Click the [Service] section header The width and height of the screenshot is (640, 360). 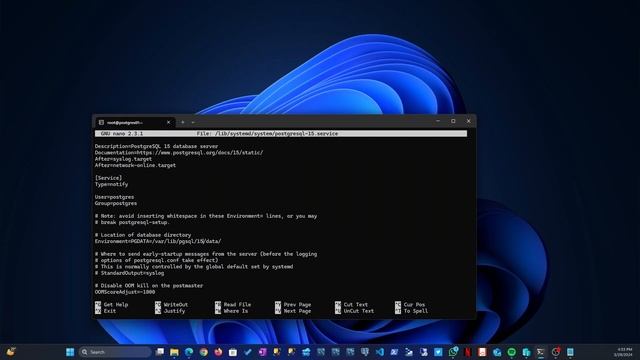point(108,178)
